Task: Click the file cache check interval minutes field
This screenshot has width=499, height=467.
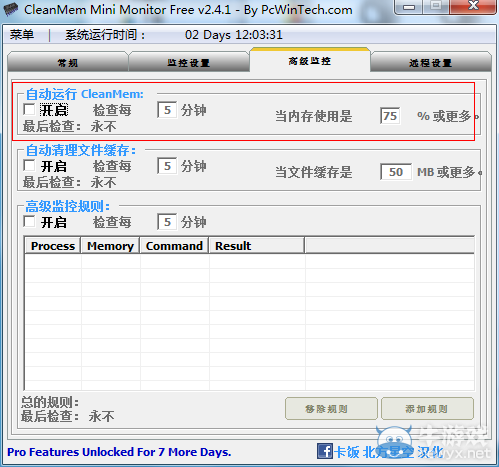Action: click(x=167, y=166)
